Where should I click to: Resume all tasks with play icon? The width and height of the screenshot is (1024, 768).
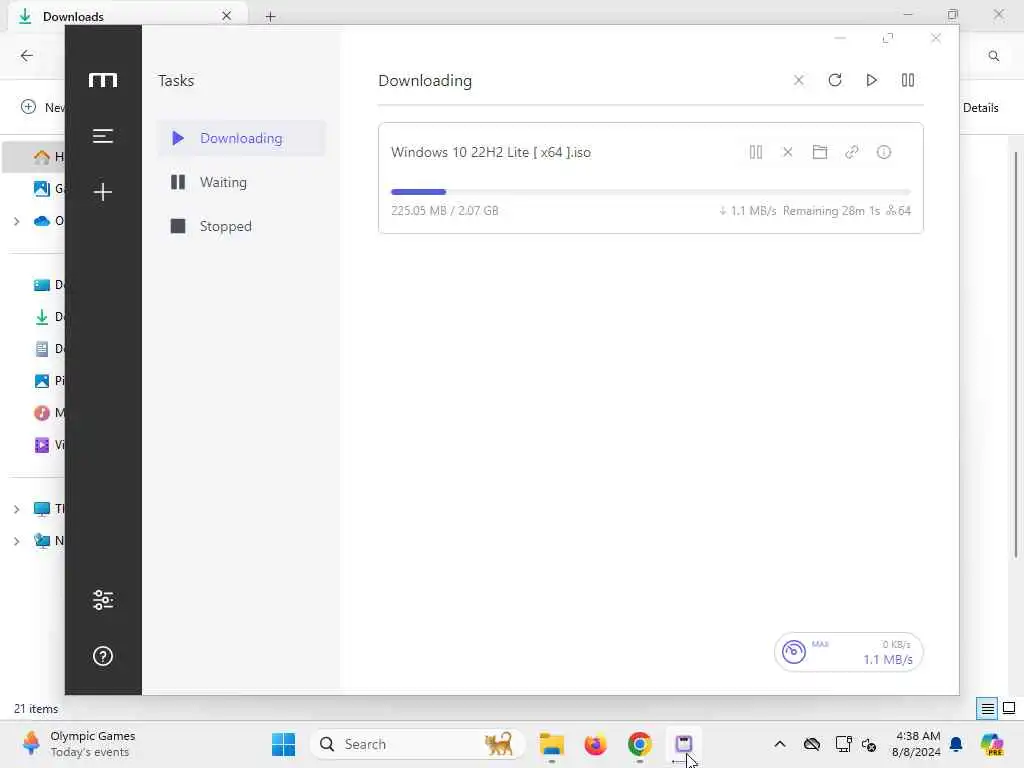(x=871, y=80)
